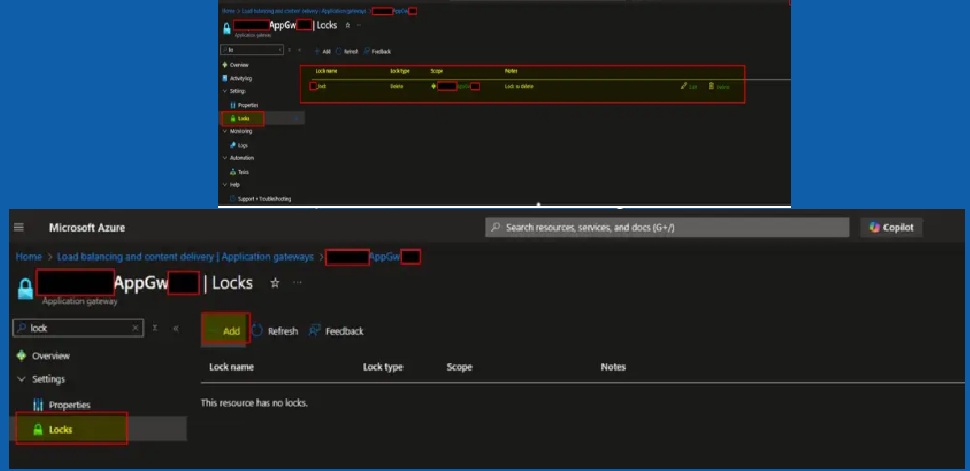This screenshot has height=471, width=970.
Task: Click the expand-all arrows icon next to sidebar search, large window
Action: pos(155,328)
